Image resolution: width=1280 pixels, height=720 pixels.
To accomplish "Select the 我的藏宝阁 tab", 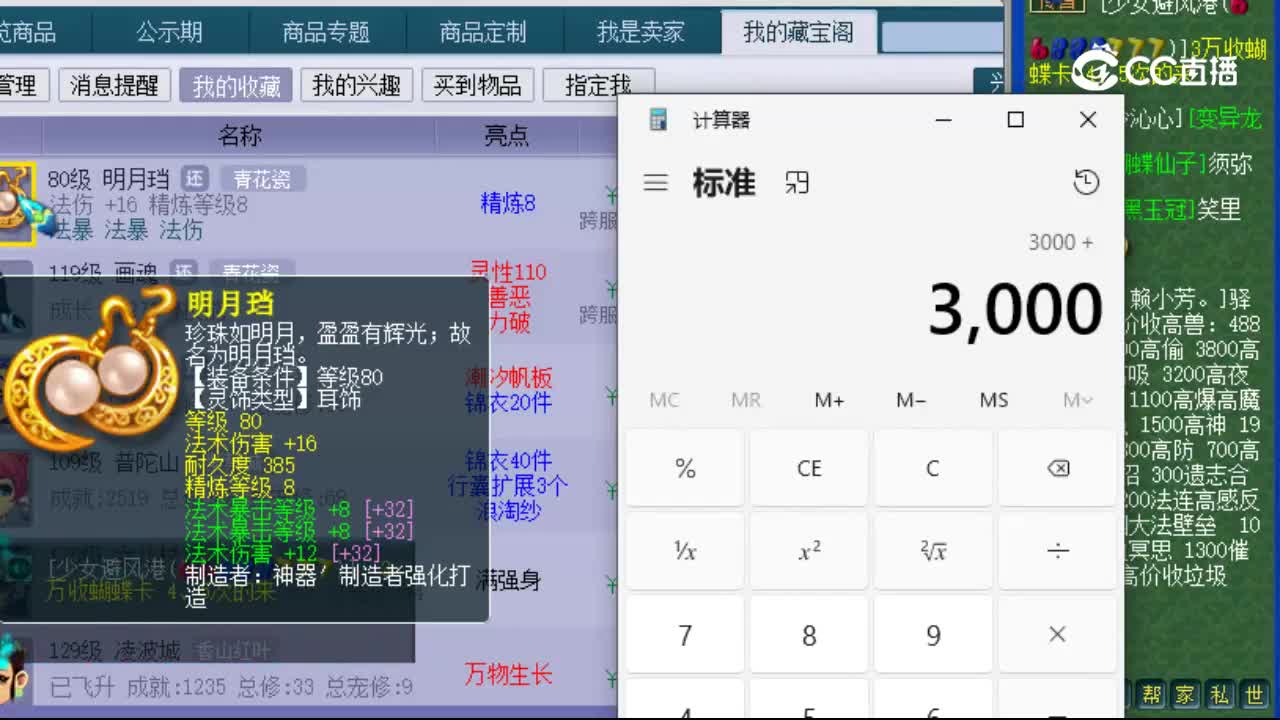I will [x=798, y=32].
